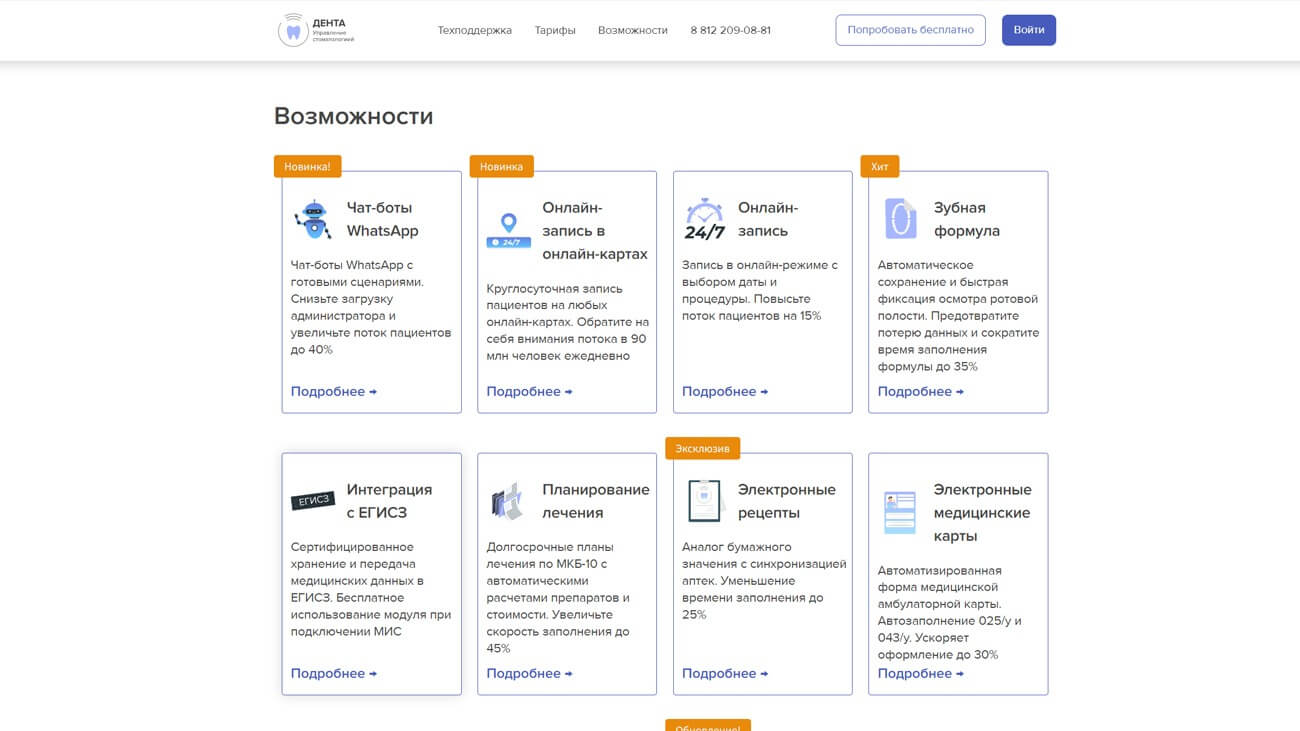The image size is (1300, 731).
Task: Click the Denta tooth logo
Action: pyautogui.click(x=293, y=30)
